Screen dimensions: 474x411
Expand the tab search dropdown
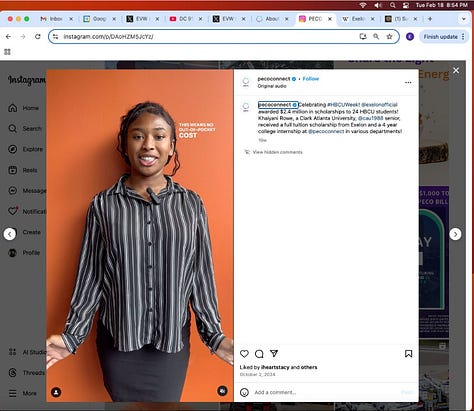(464, 19)
